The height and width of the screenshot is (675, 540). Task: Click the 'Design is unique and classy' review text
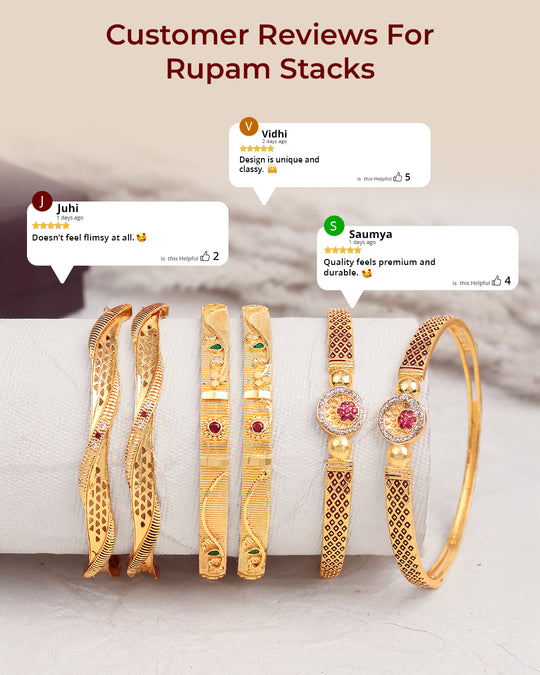pos(279,164)
